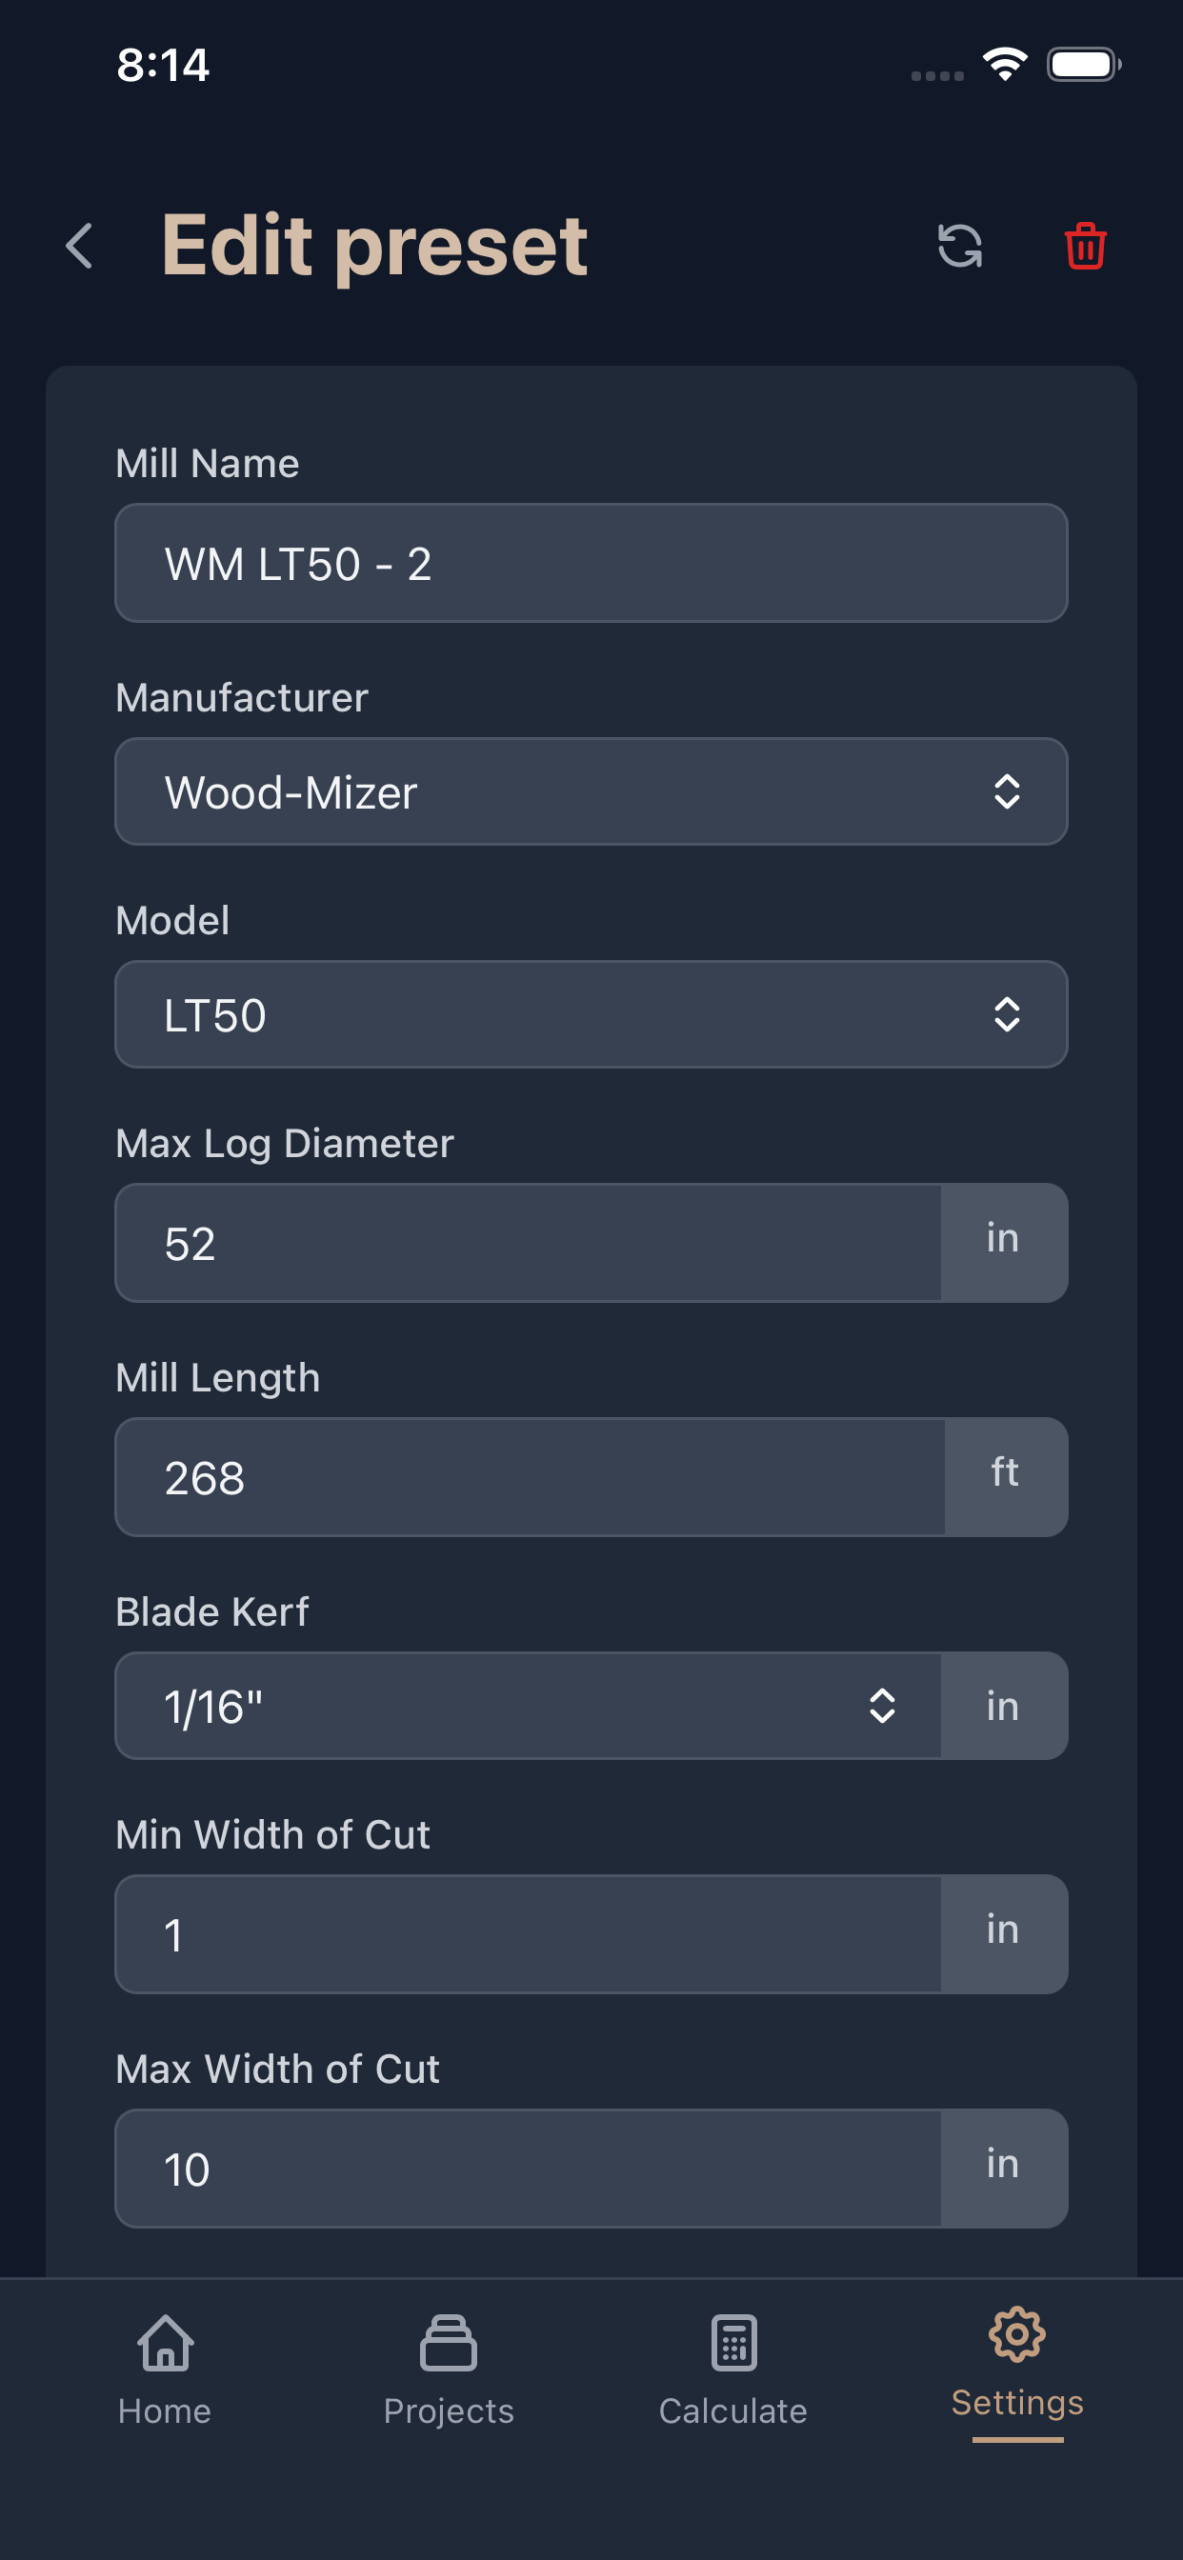Select the Min Width of Cut field
Viewport: 1183px width, 2560px height.
pos(528,1935)
